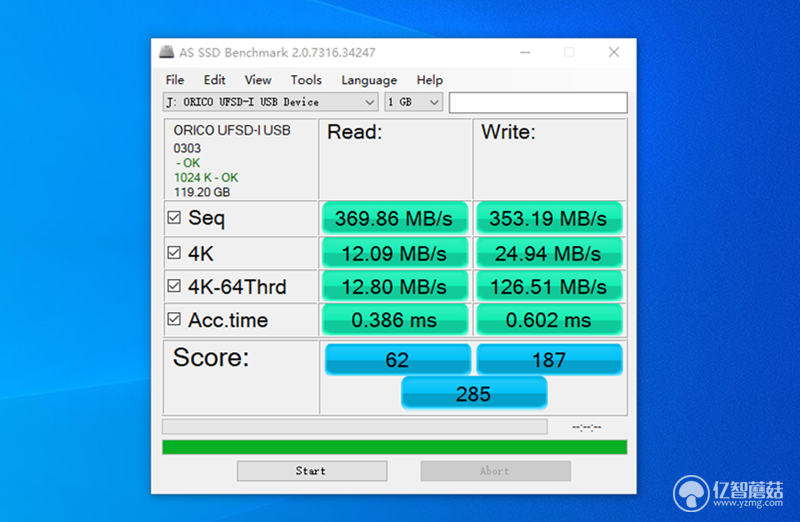Viewport: 800px width, 522px height.
Task: Click the read access time 0.386 ms
Action: point(394,320)
